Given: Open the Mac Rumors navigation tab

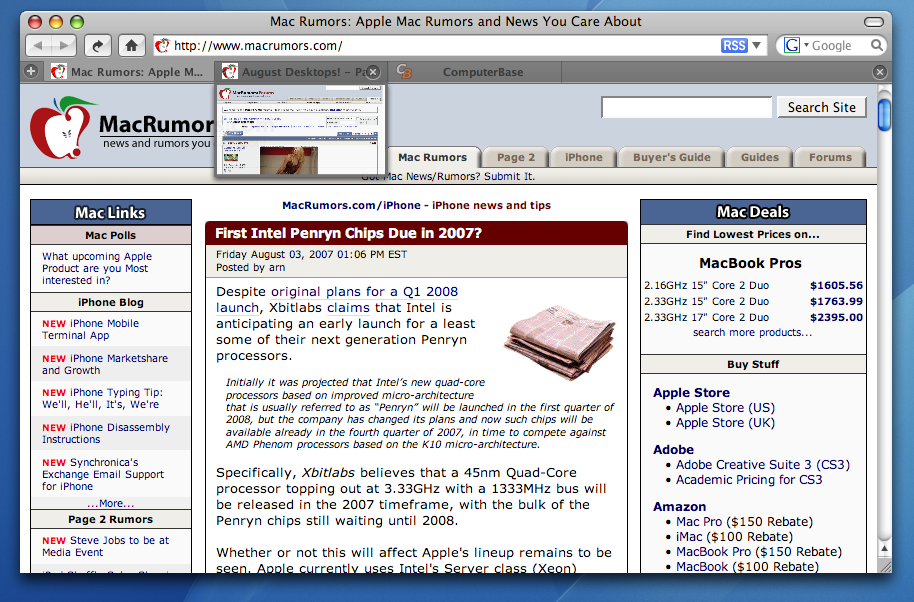Looking at the screenshot, I should pyautogui.click(x=433, y=157).
